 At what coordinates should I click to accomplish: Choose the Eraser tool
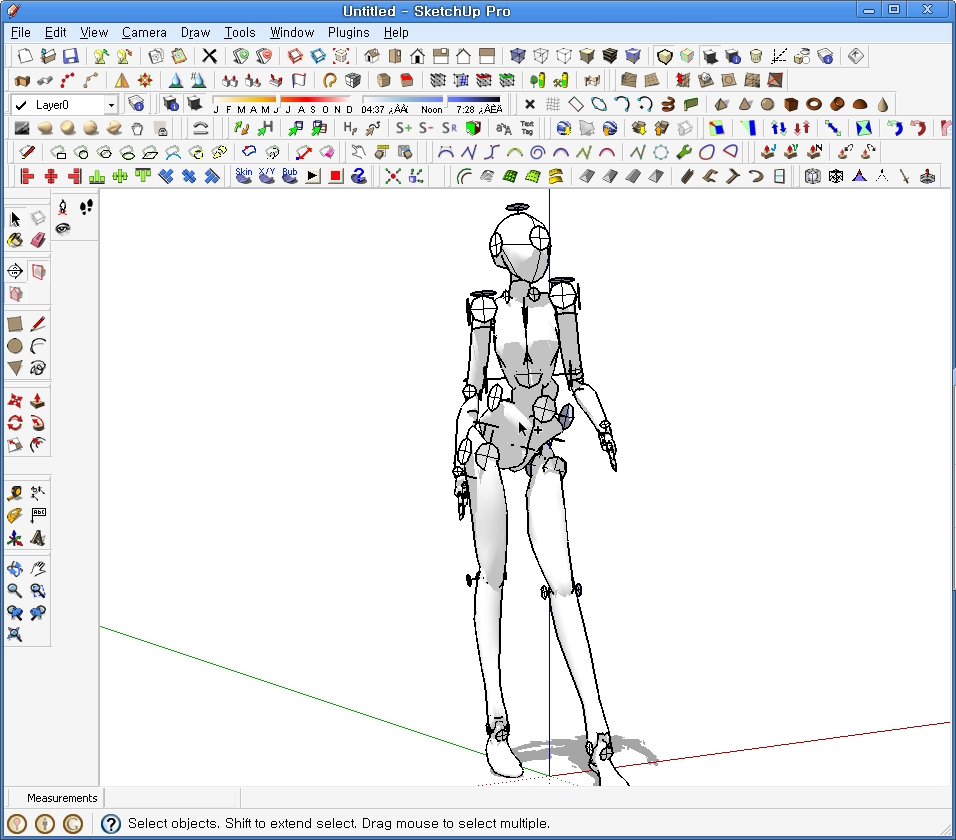click(x=38, y=240)
